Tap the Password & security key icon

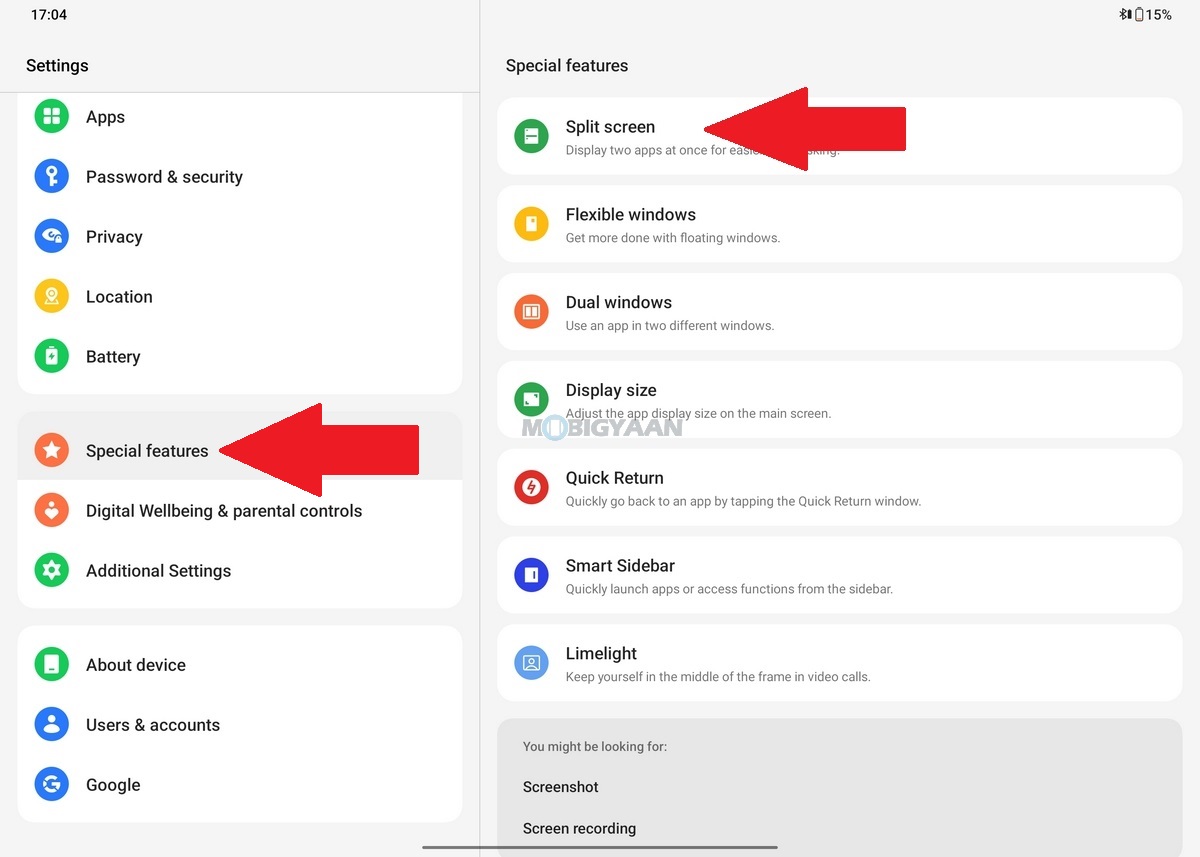point(52,177)
